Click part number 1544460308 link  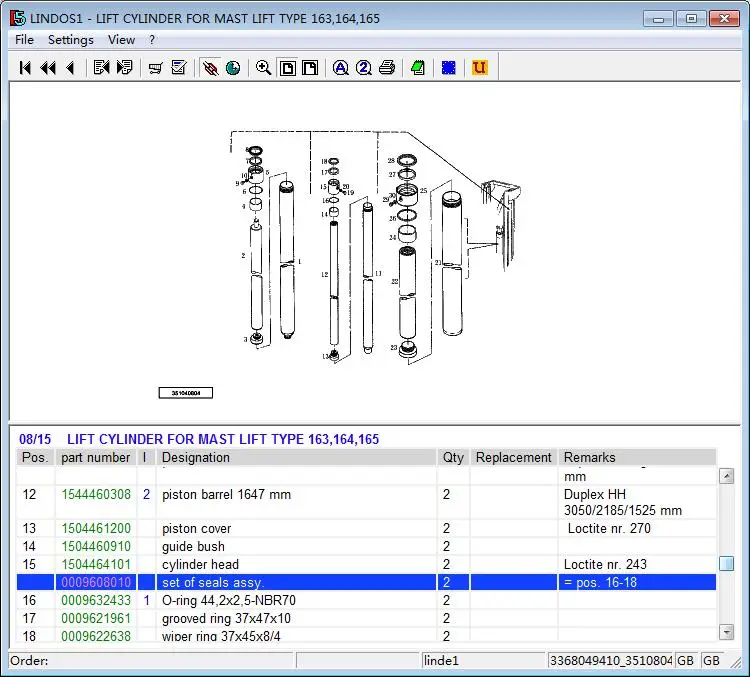pos(96,495)
